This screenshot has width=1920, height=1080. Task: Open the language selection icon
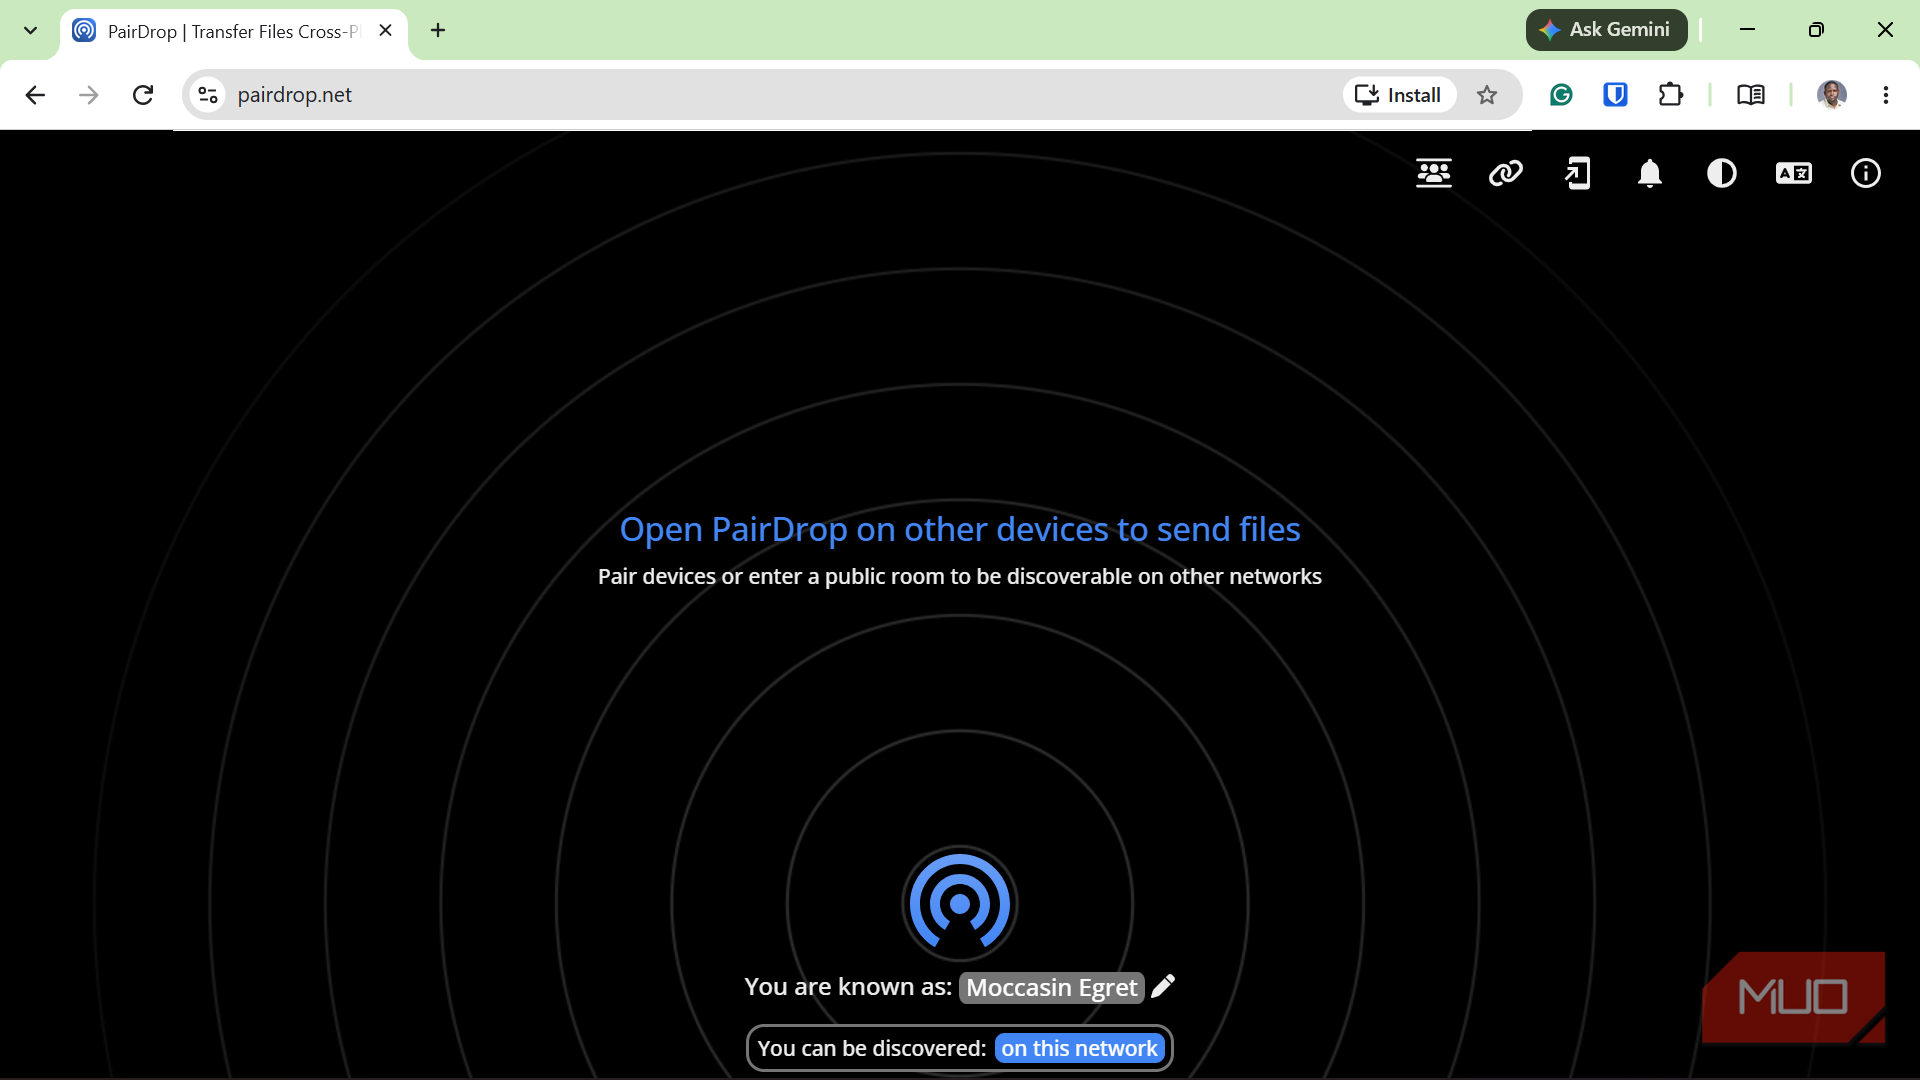coord(1794,174)
